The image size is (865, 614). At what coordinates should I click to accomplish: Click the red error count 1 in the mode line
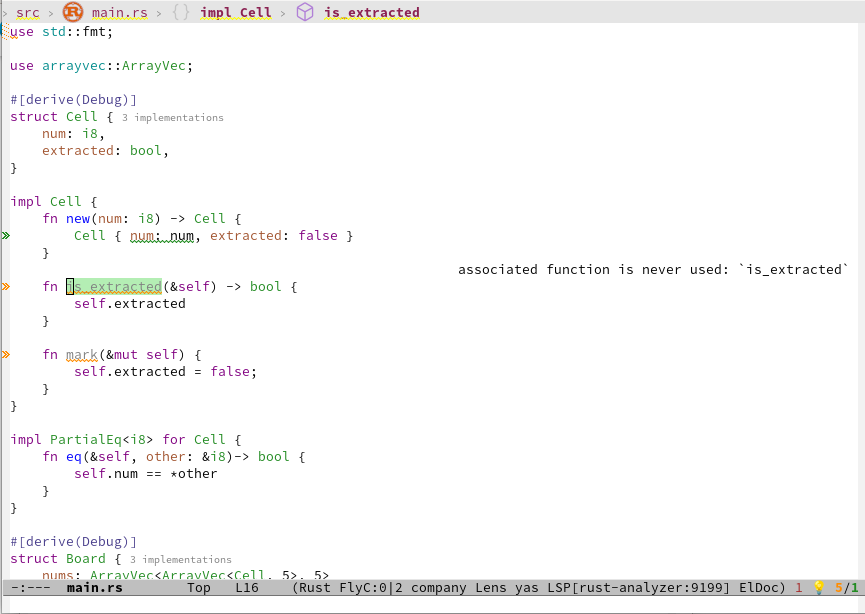point(798,588)
